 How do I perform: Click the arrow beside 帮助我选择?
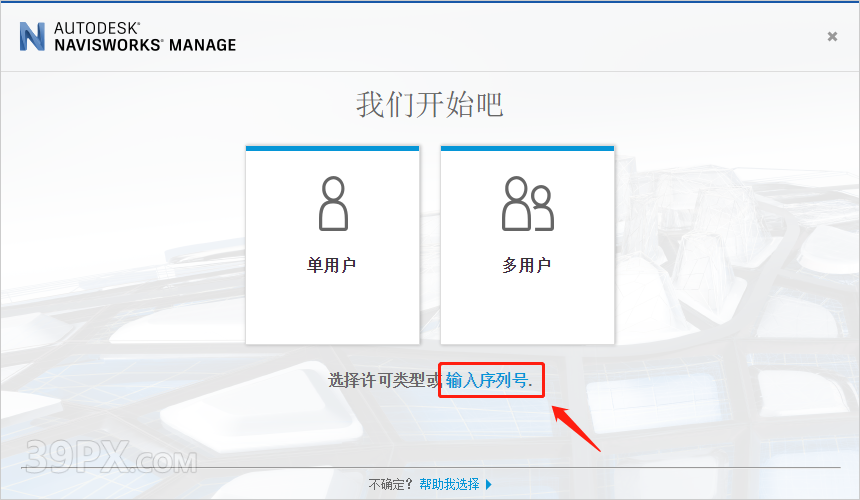coord(489,485)
